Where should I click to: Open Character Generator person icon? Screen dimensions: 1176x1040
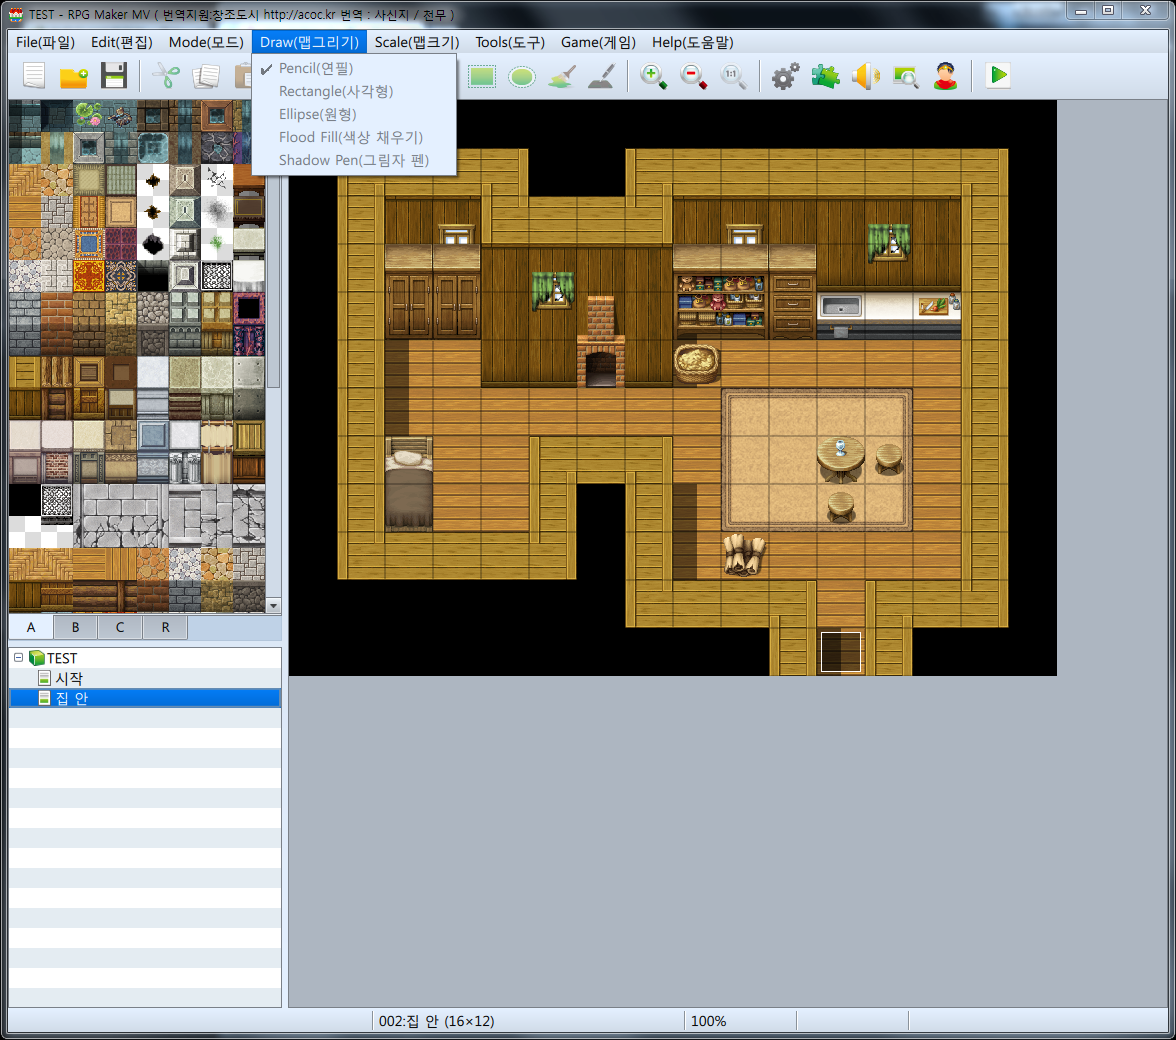pos(945,76)
